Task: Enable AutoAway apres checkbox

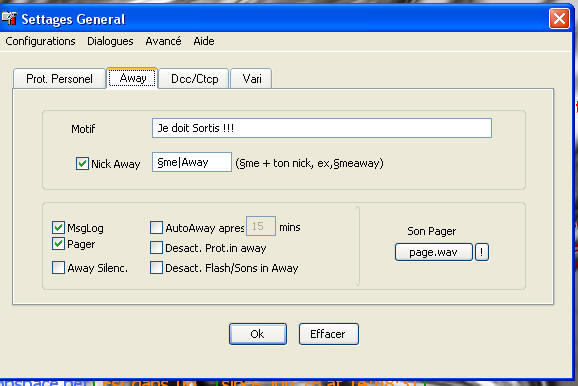Action: click(x=156, y=227)
